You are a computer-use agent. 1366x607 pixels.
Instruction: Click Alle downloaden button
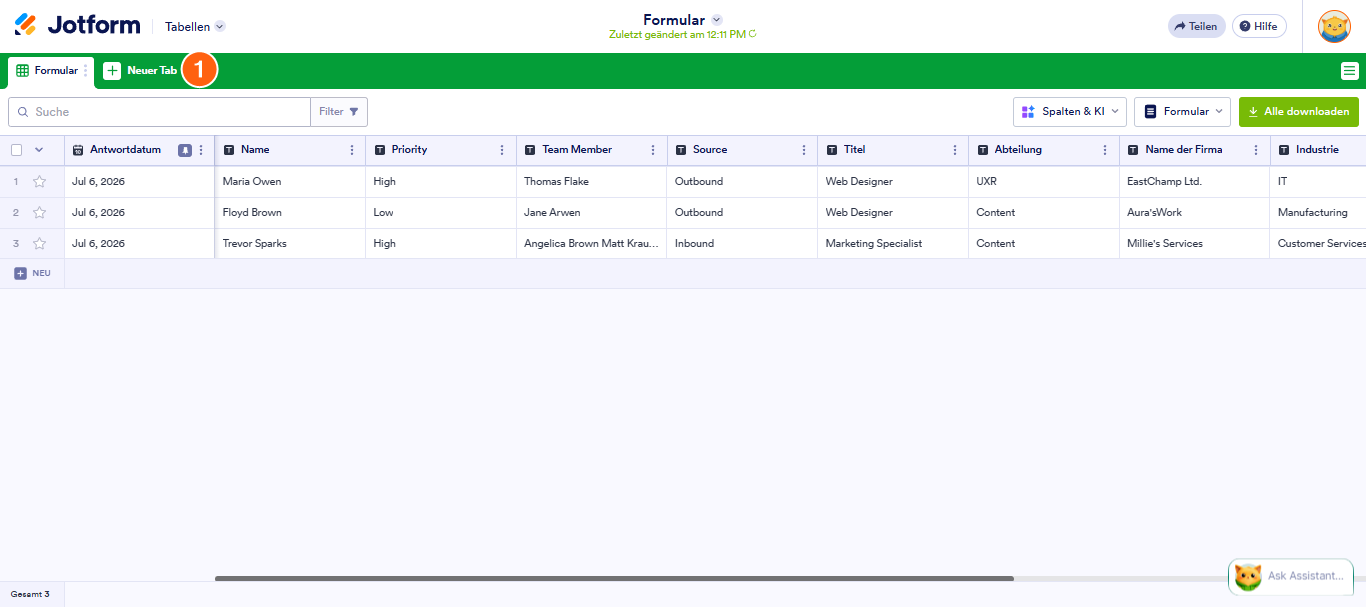(1299, 112)
